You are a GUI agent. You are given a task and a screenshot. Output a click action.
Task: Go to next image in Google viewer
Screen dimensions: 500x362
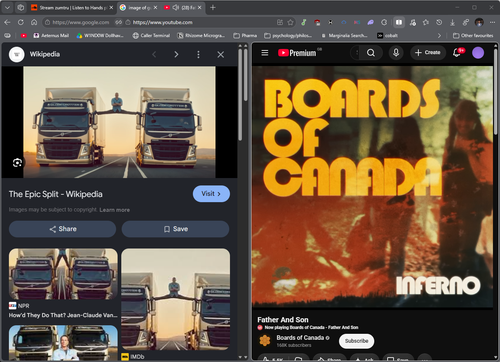coord(176,54)
